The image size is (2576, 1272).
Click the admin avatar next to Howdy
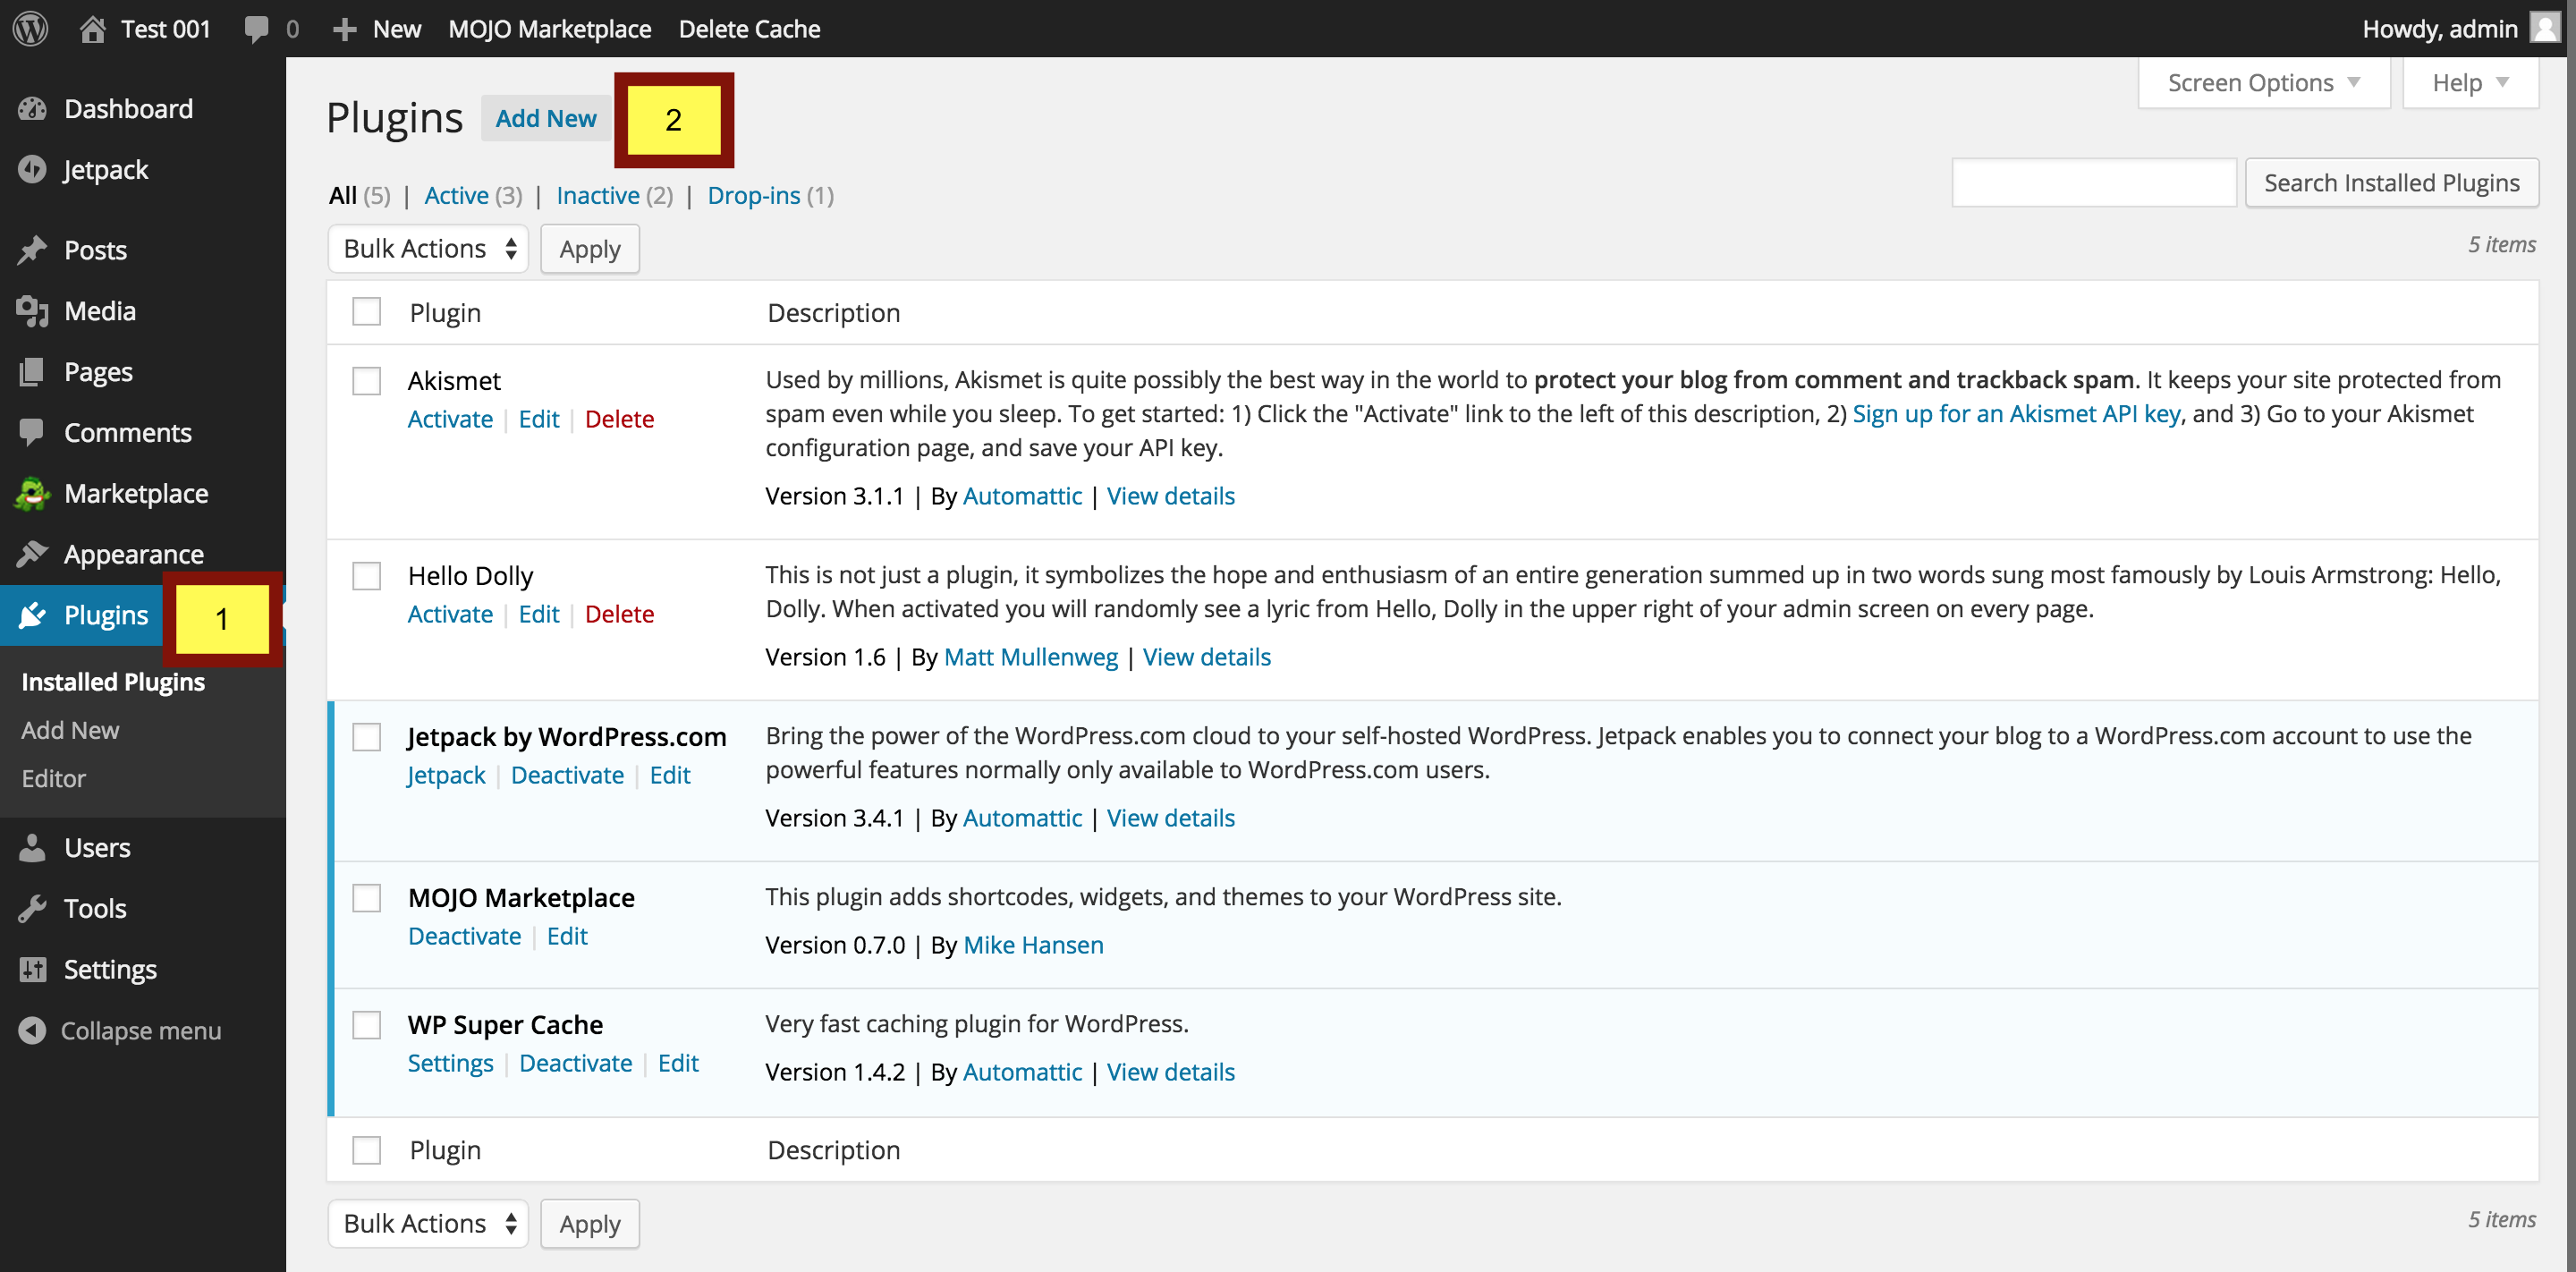click(x=2544, y=27)
